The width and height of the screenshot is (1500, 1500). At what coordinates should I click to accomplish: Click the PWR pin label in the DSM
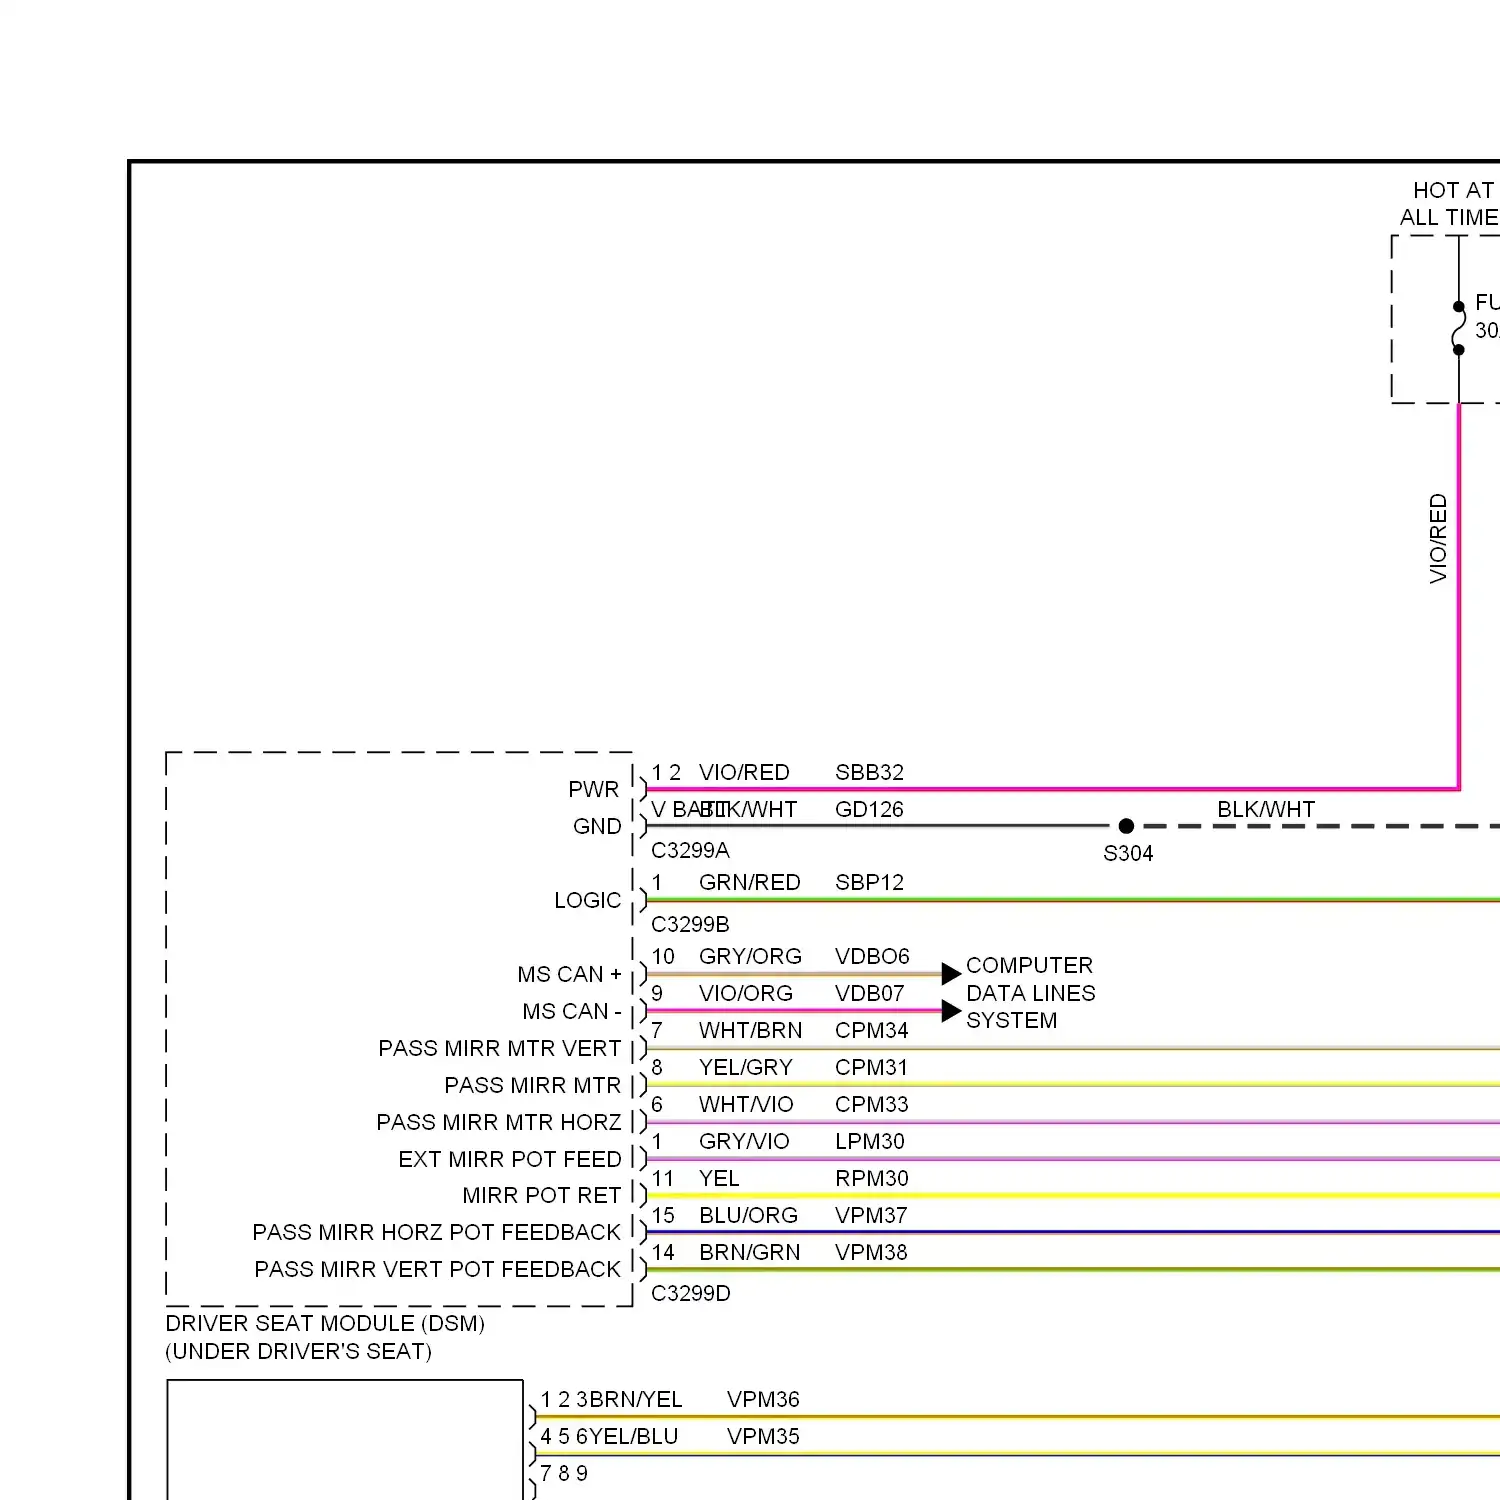tap(594, 789)
